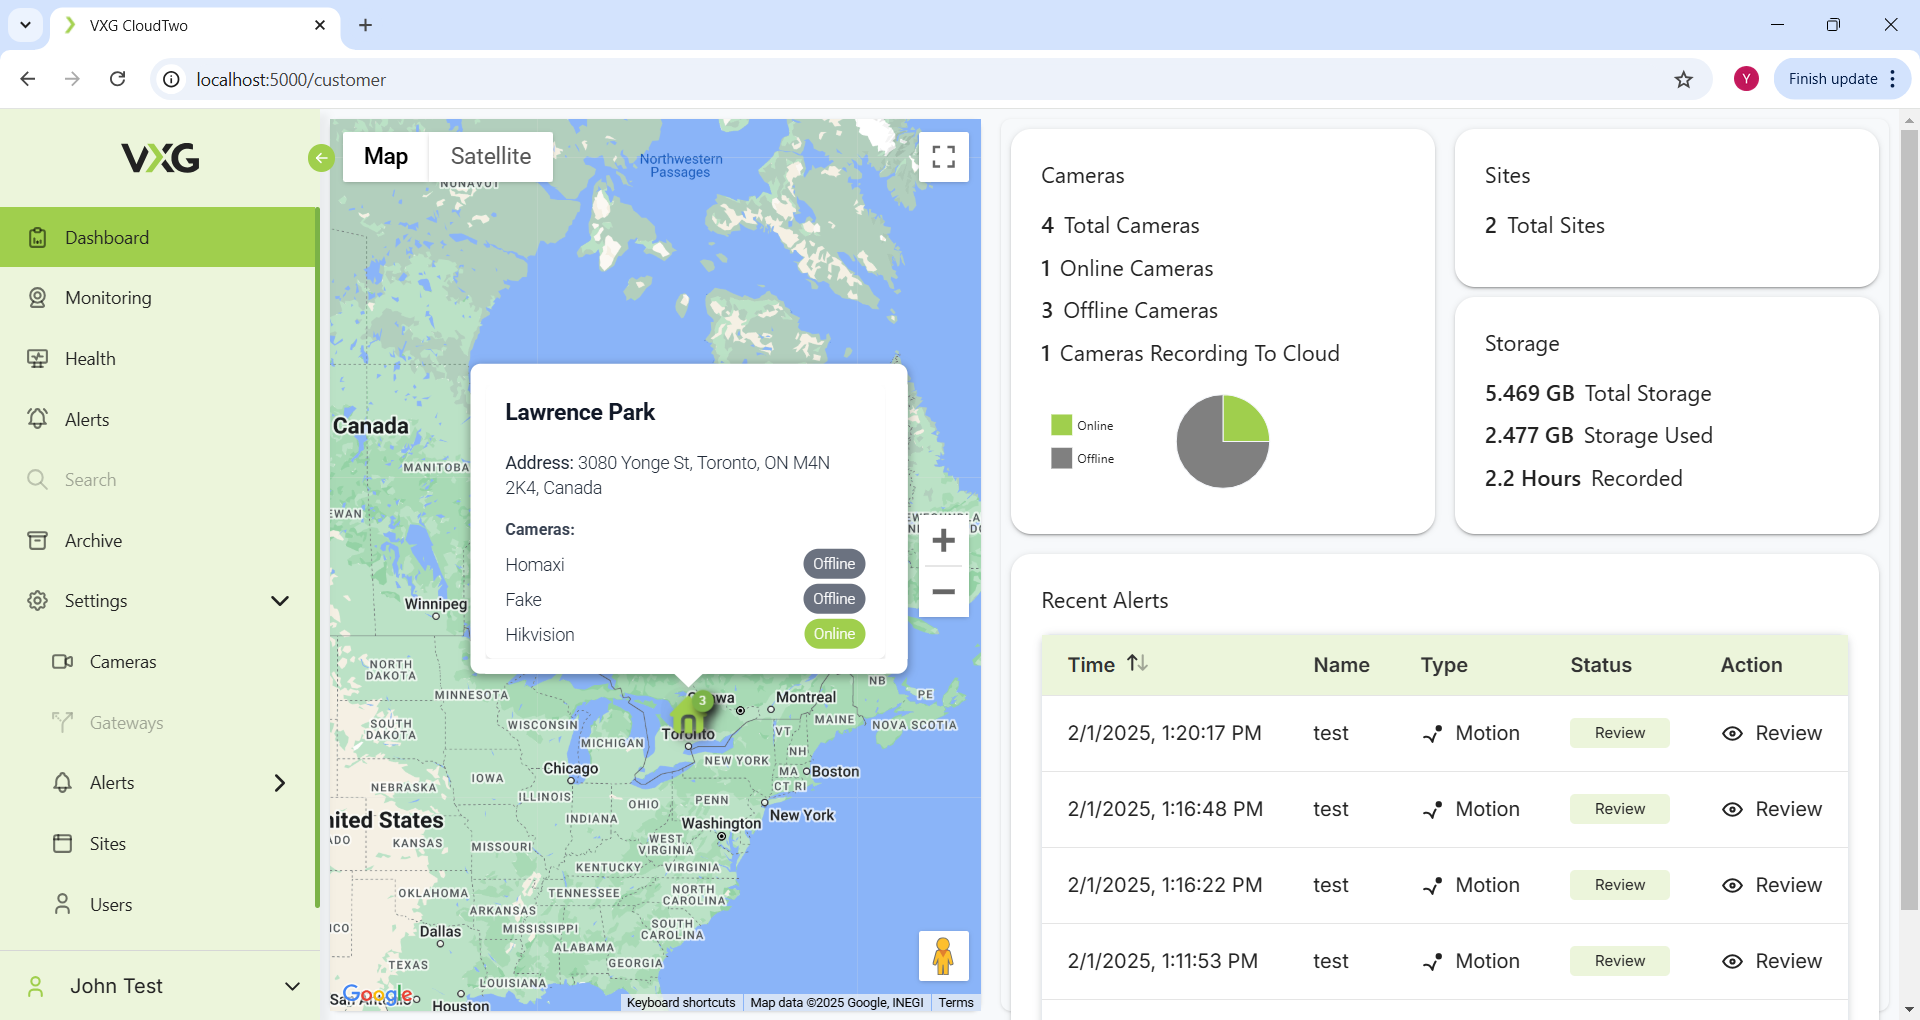Bookmark this page with star icon
The height and width of the screenshot is (1020, 1920).
tap(1684, 79)
